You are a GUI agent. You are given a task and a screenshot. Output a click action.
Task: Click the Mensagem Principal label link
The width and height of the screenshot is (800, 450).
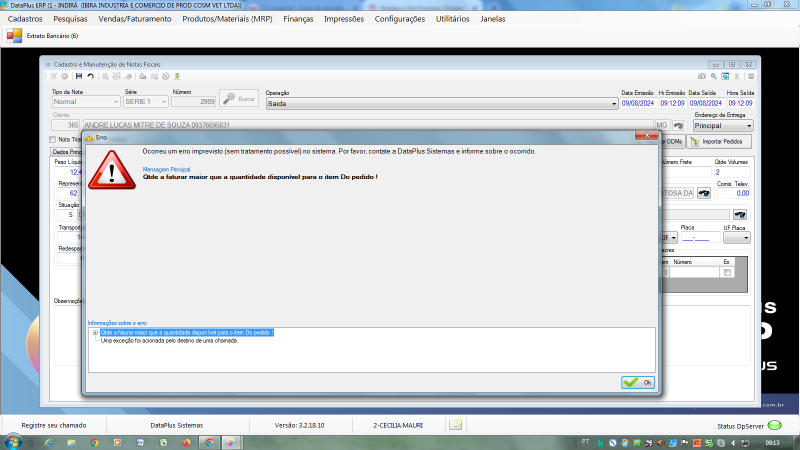[166, 169]
